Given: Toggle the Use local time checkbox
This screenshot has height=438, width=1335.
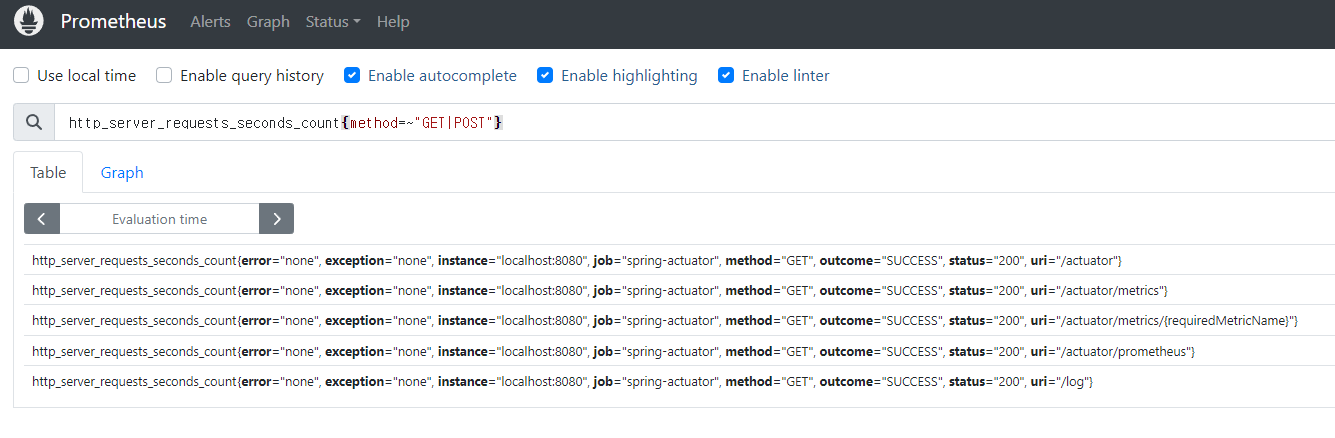Looking at the screenshot, I should tap(21, 75).
